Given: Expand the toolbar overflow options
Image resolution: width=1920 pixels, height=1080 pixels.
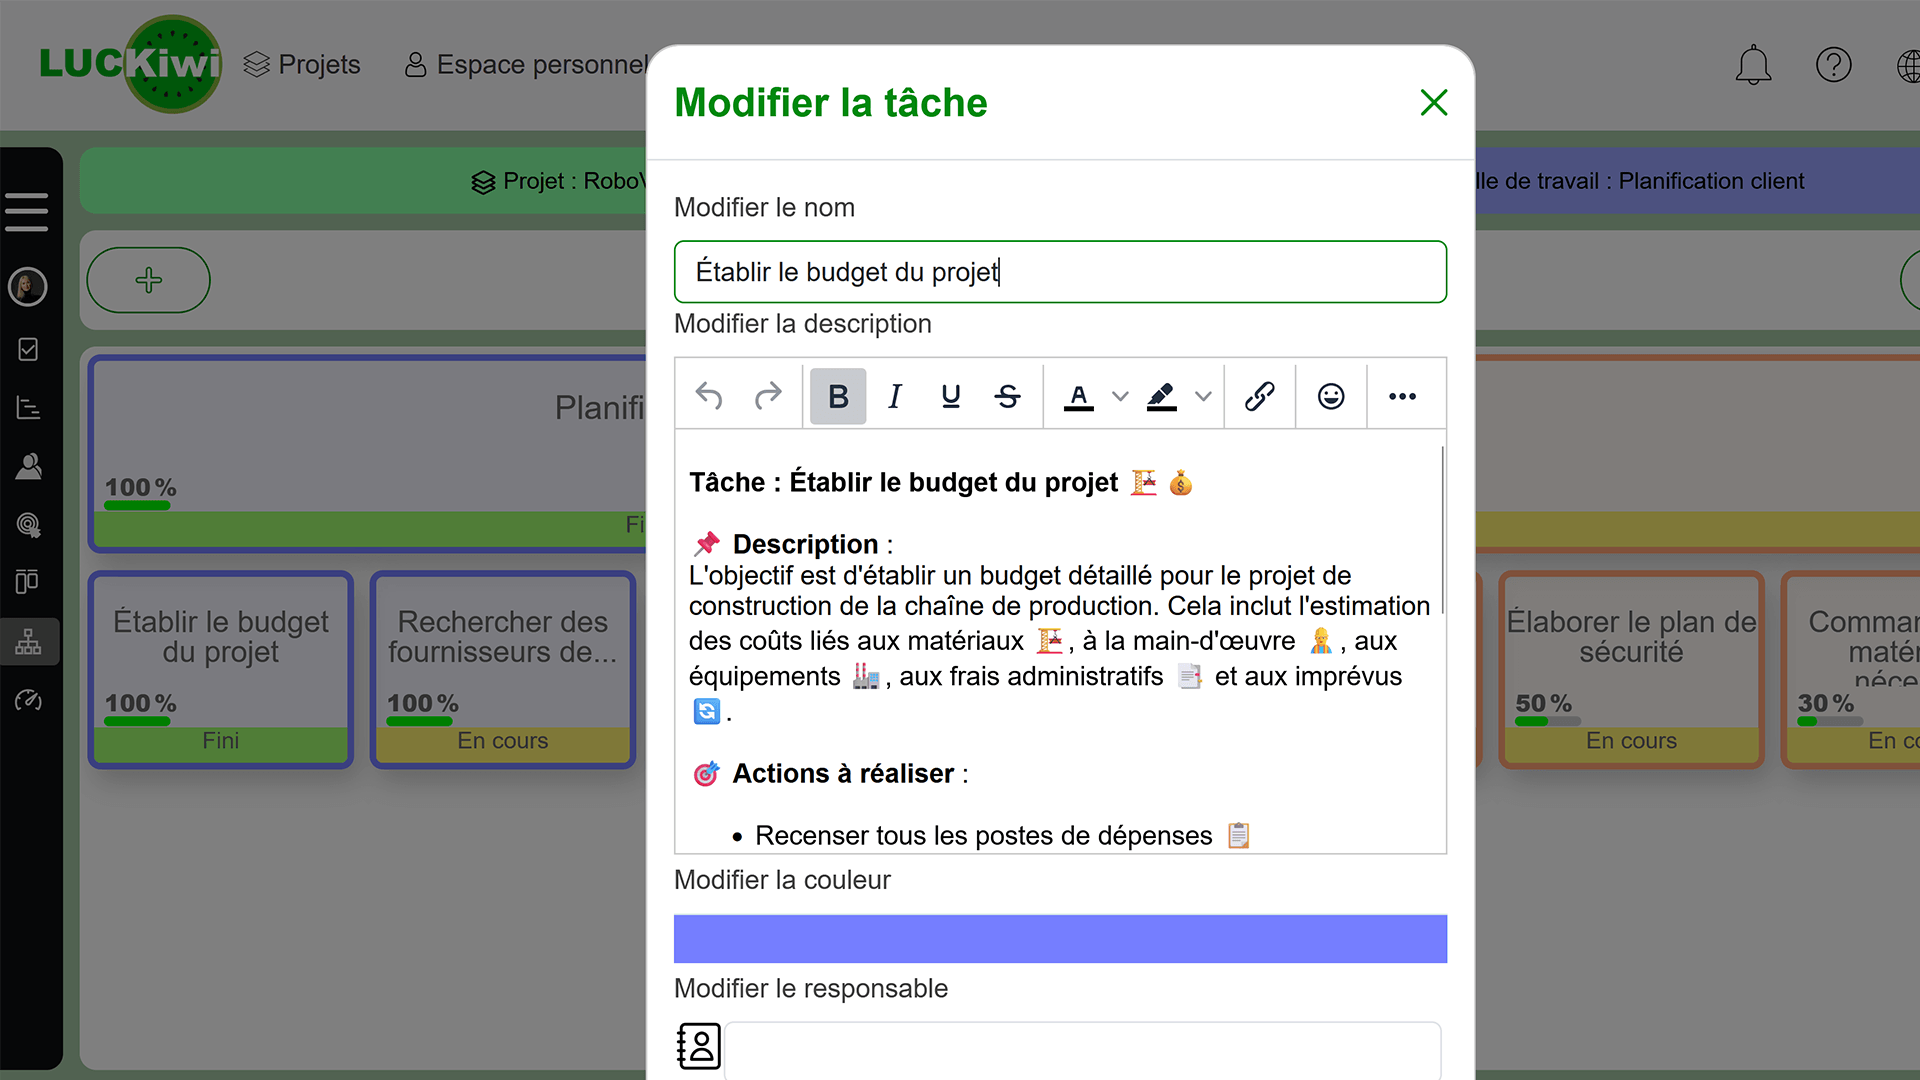Looking at the screenshot, I should pyautogui.click(x=1403, y=396).
